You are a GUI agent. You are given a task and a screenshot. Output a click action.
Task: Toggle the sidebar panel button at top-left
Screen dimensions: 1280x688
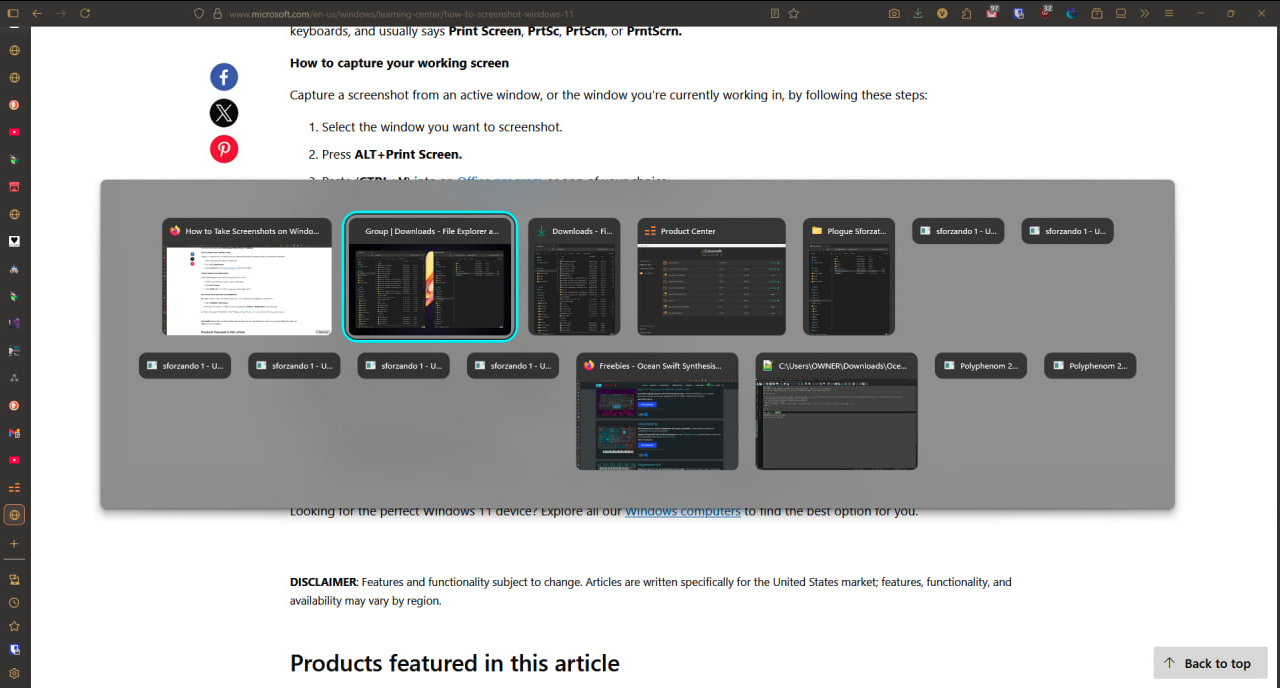(x=13, y=13)
